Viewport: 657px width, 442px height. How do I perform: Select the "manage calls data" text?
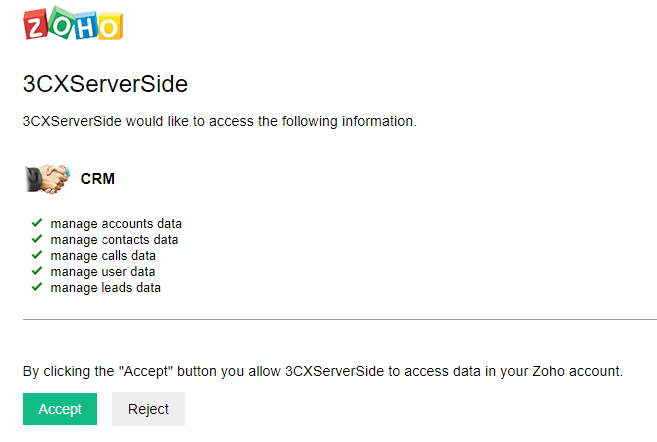click(103, 255)
